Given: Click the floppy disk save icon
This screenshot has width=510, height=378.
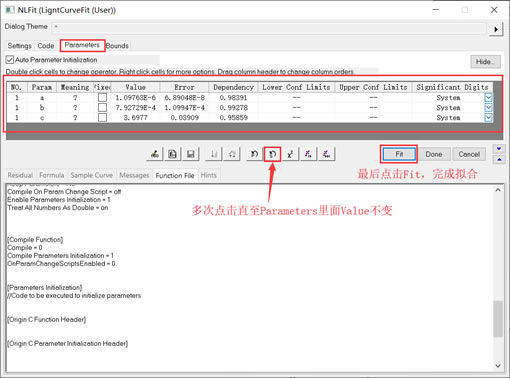Looking at the screenshot, I should [191, 154].
